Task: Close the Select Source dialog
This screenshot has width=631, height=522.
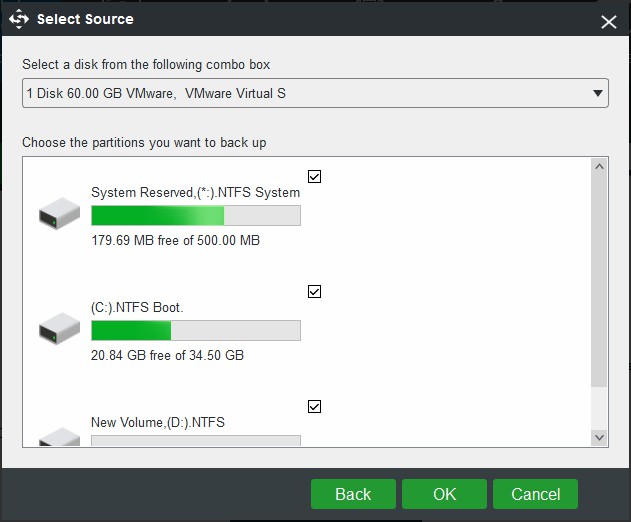Action: 608,21
